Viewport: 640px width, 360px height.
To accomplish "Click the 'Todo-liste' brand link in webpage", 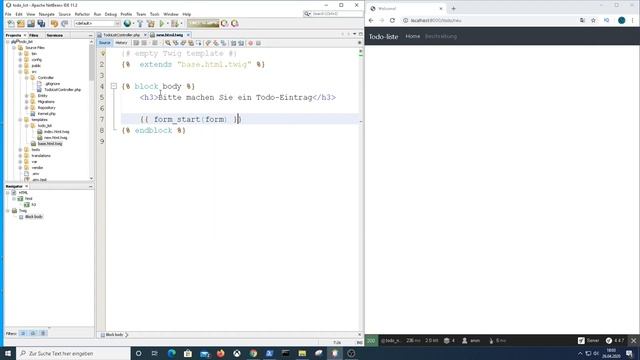I will 383,37.
